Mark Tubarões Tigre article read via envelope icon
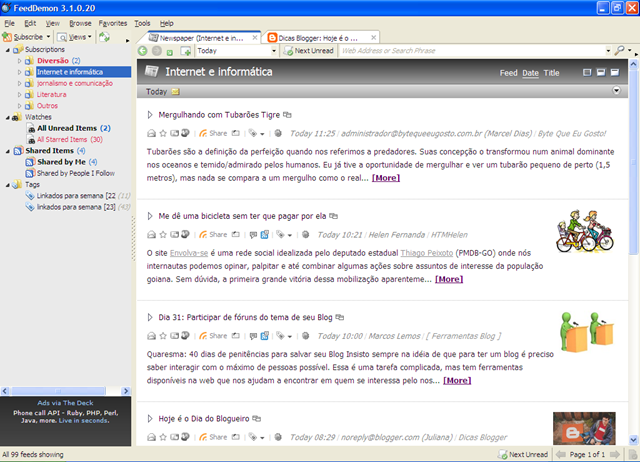 tap(151, 133)
